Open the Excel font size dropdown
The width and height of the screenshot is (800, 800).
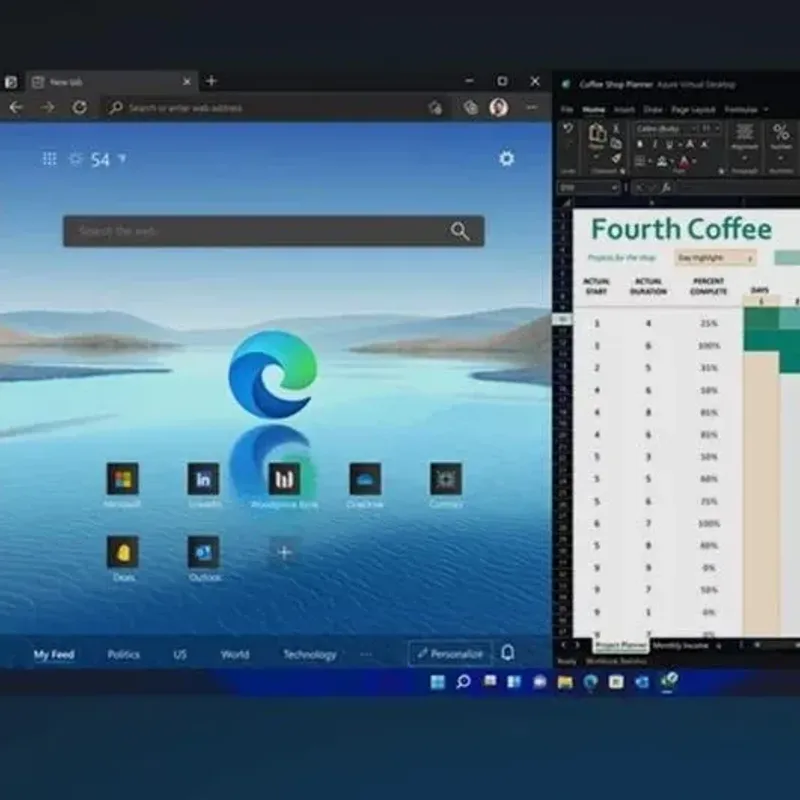click(717, 129)
